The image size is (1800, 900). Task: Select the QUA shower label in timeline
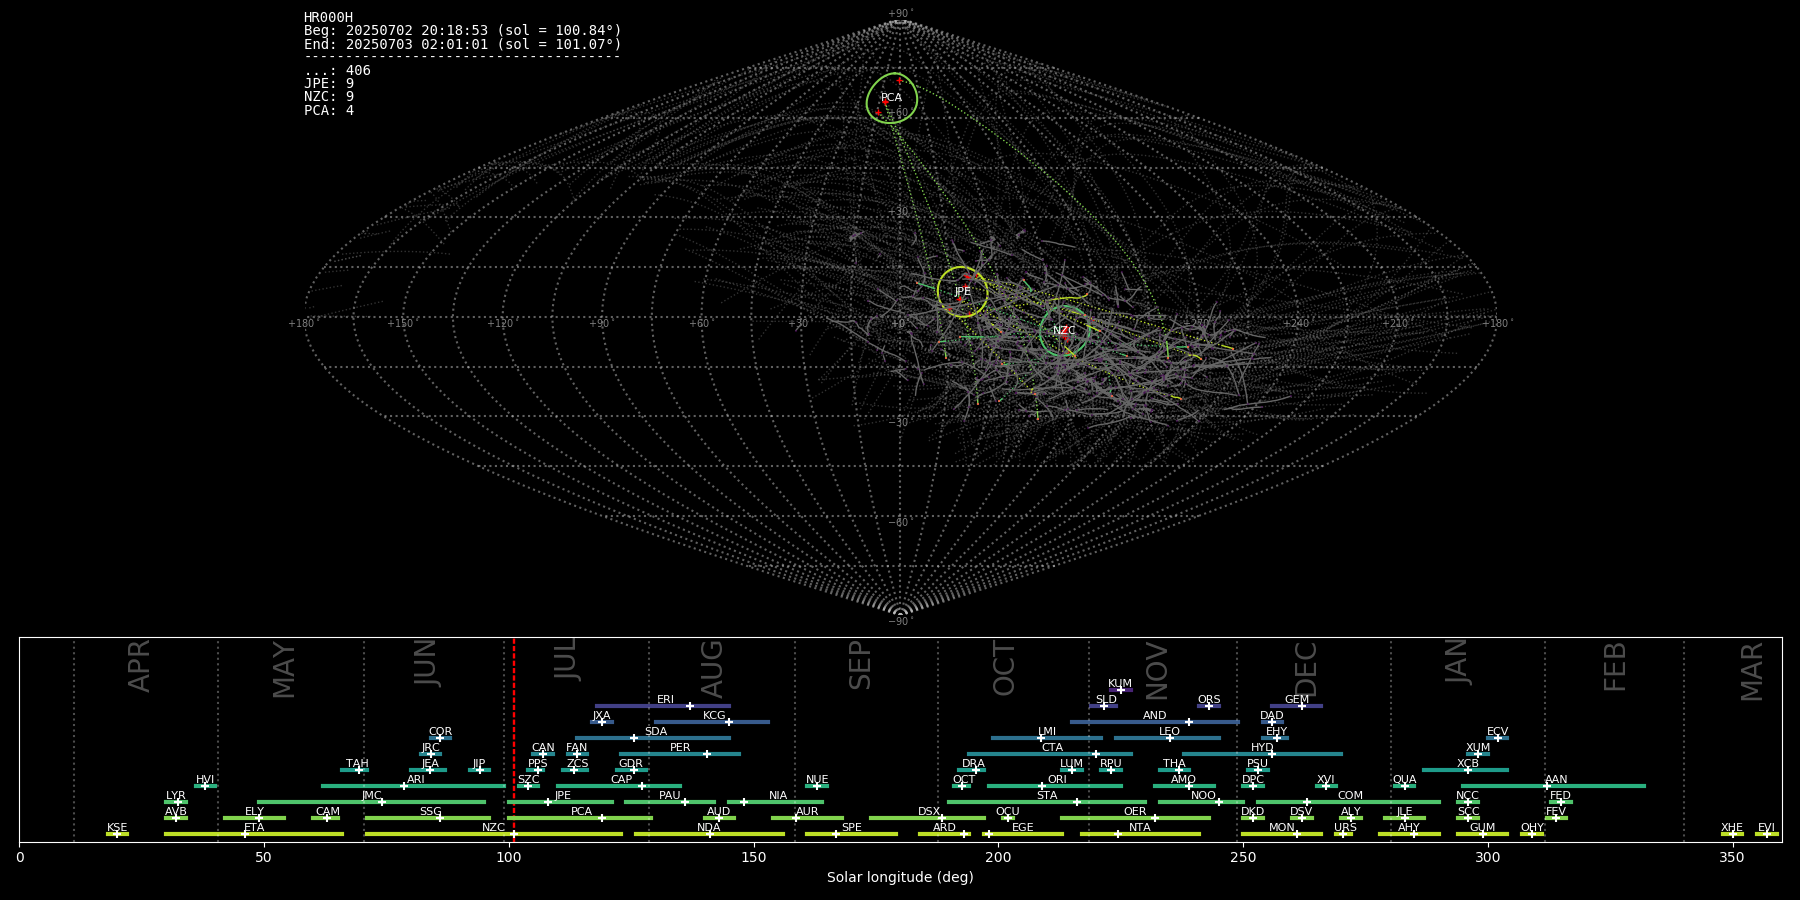[1404, 780]
